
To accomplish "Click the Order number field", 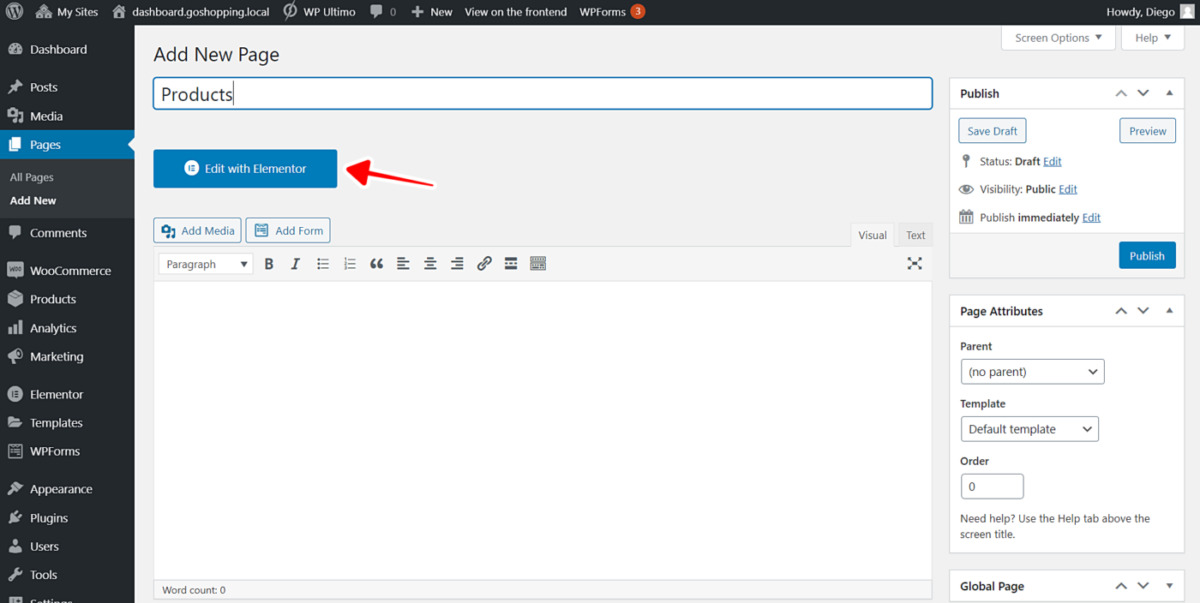I will (991, 485).
